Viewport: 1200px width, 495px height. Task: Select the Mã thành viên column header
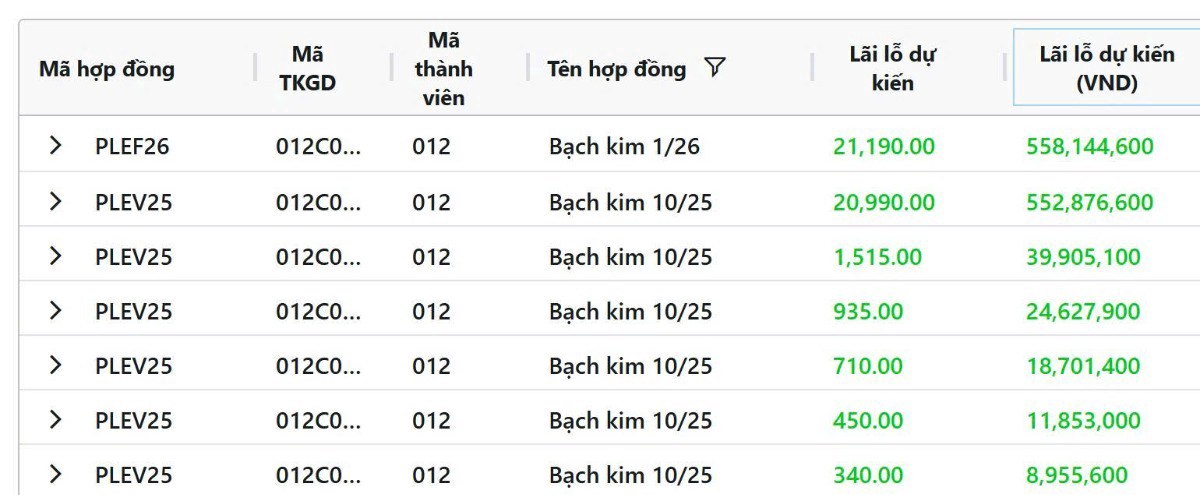(443, 68)
